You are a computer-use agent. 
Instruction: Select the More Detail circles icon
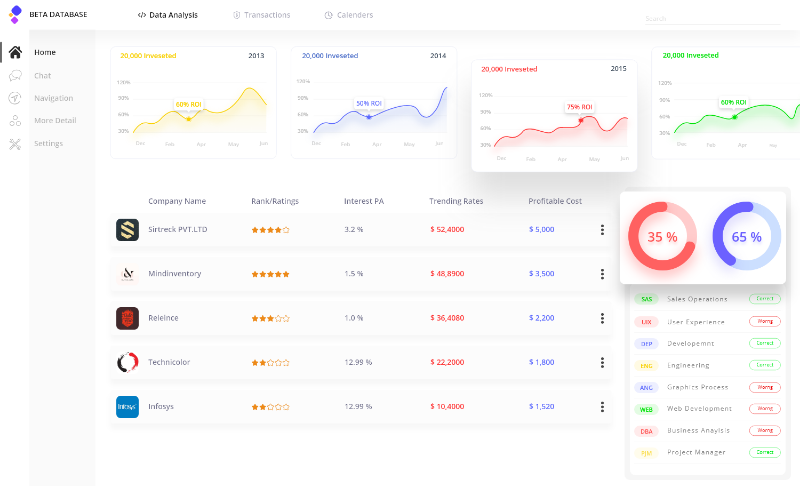click(x=15, y=120)
